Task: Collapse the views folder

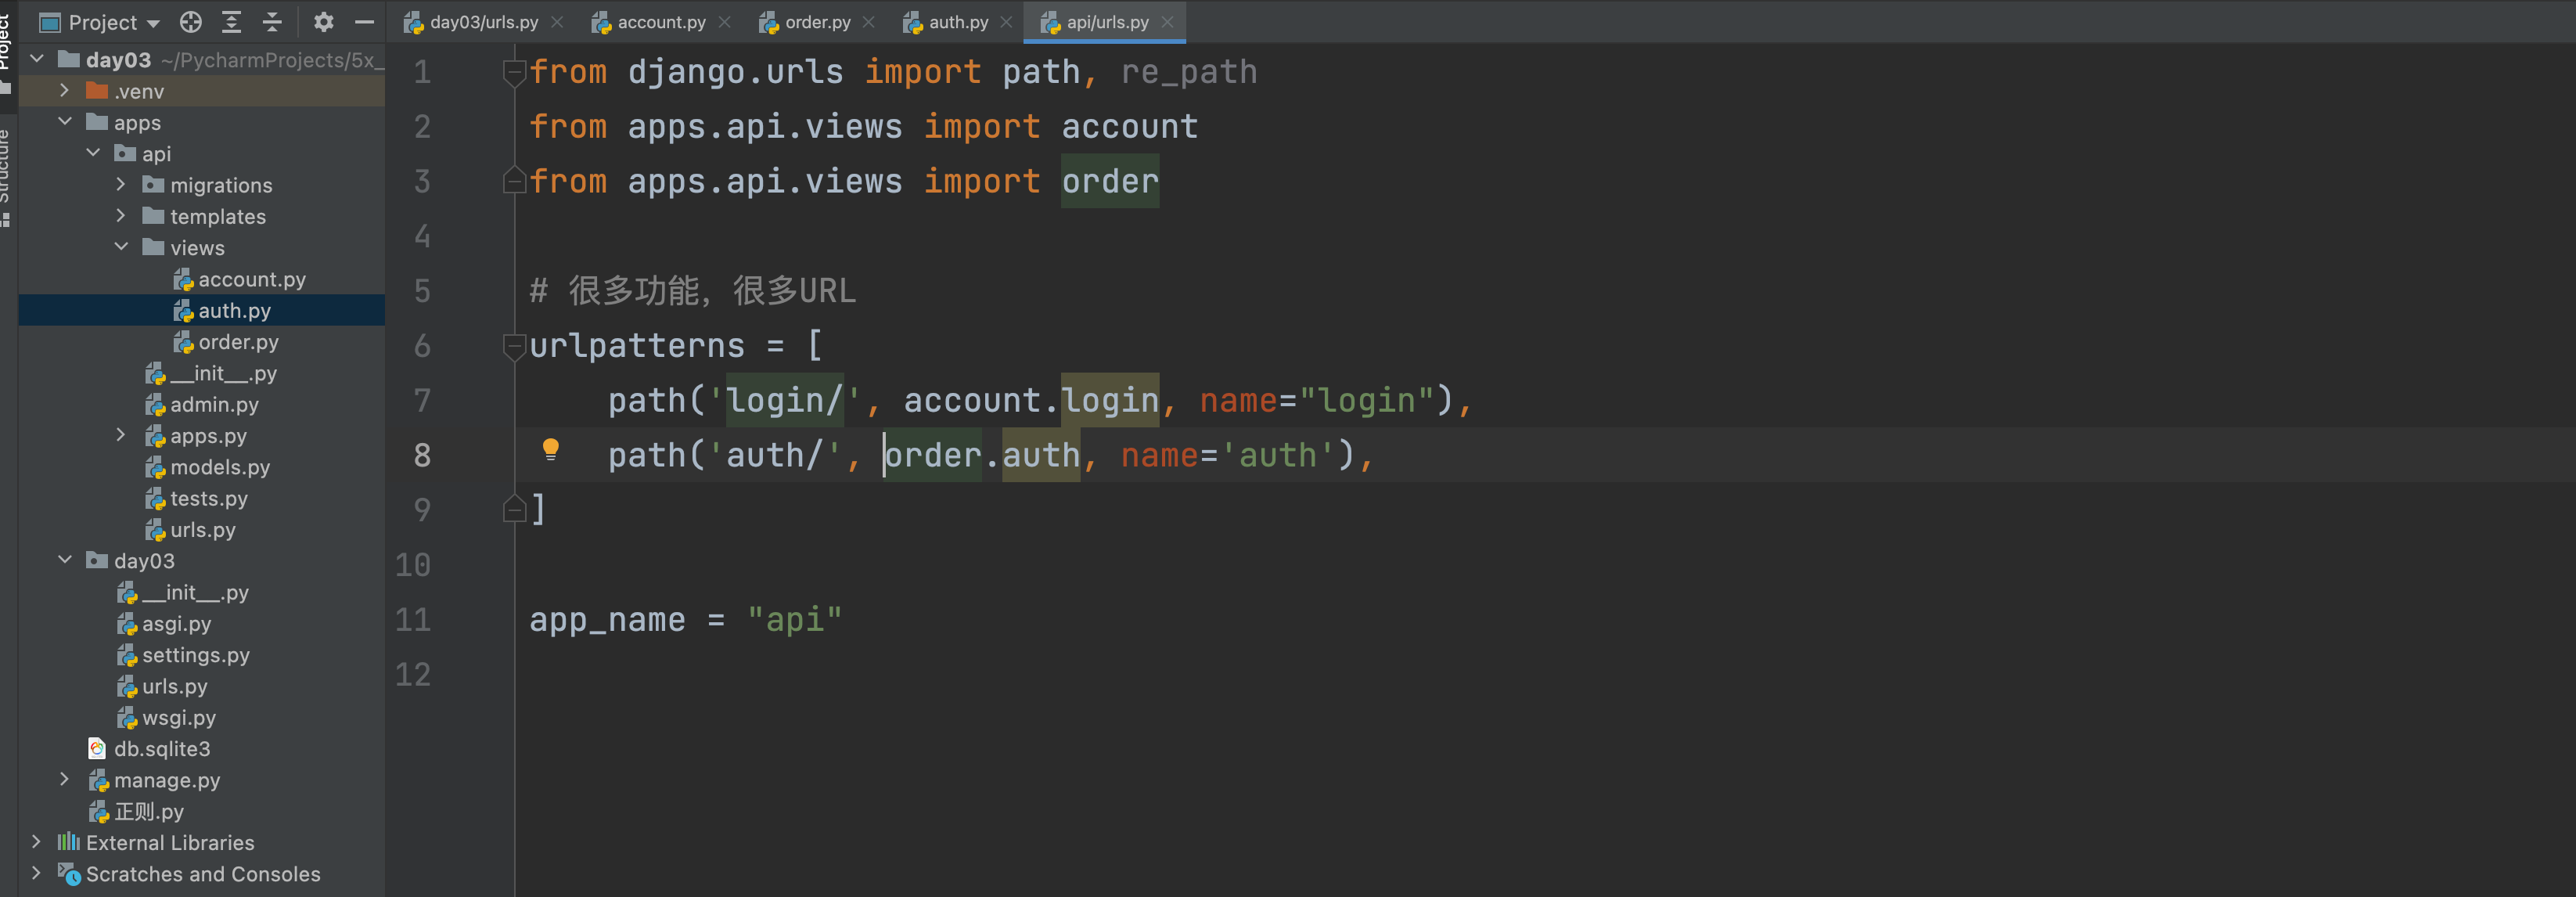Action: point(121,247)
